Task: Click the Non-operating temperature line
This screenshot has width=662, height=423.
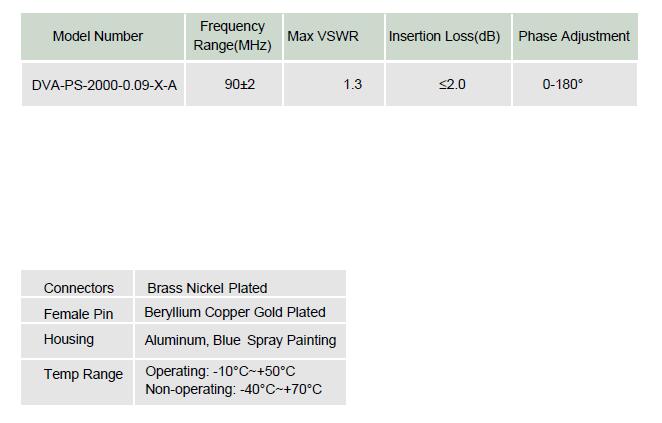Action: 233,389
